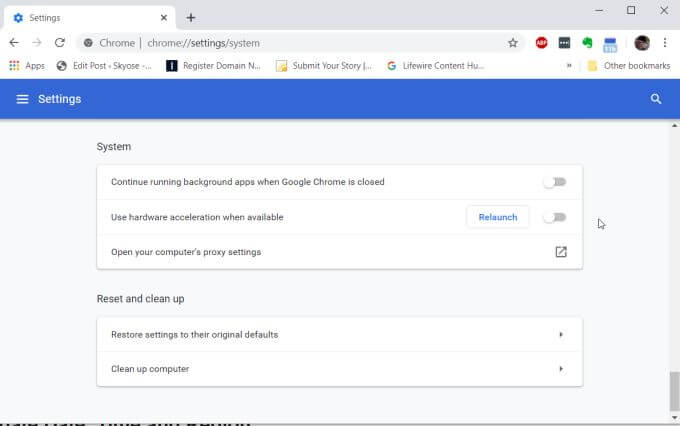Open the Chrome profile avatar
680x426 pixels.
(642, 43)
